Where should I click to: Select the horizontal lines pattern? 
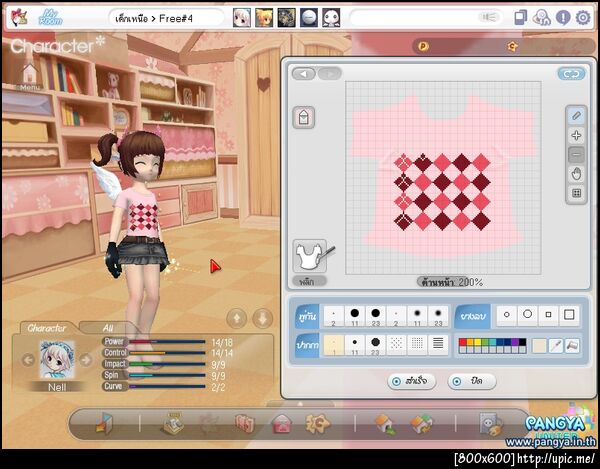[439, 345]
